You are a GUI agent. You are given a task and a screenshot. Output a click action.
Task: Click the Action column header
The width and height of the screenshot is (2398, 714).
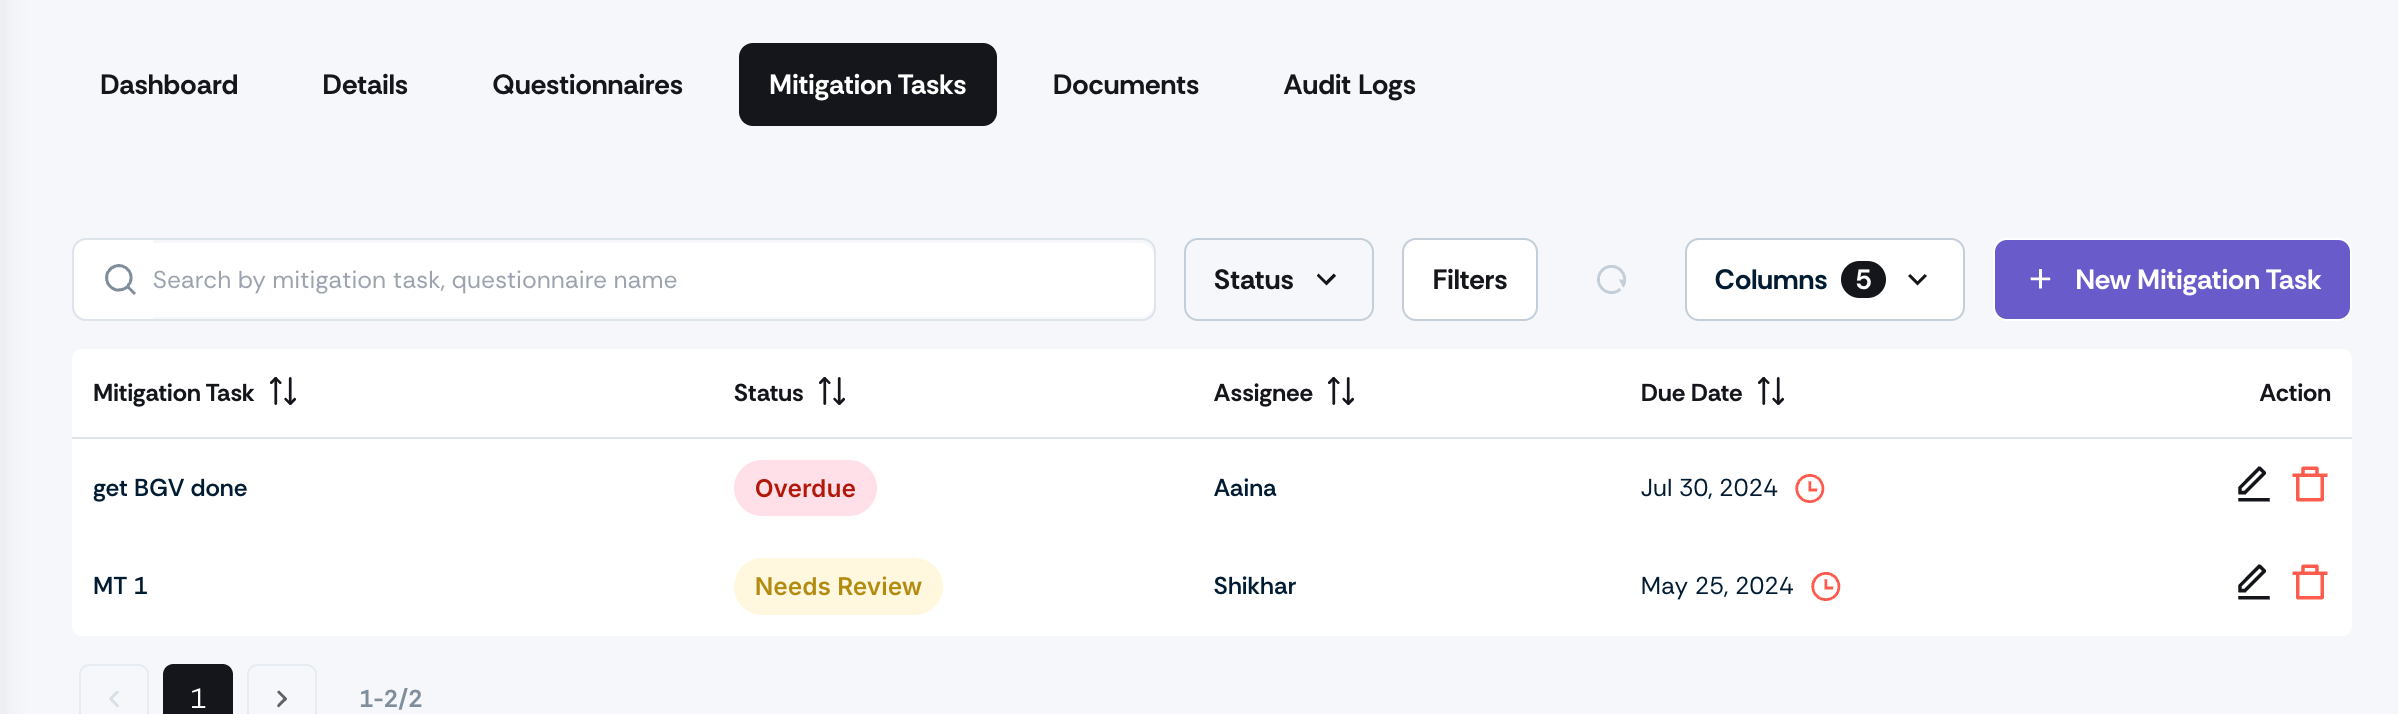(x=2295, y=393)
